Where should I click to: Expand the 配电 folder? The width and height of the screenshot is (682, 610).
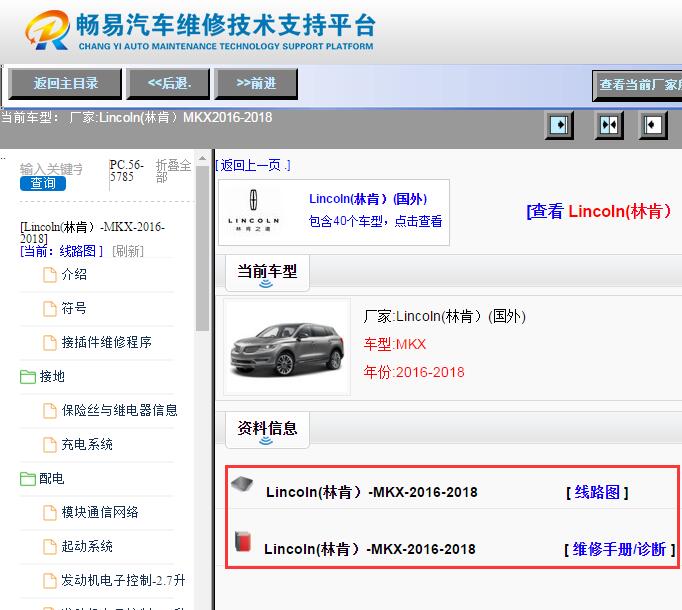point(42,479)
